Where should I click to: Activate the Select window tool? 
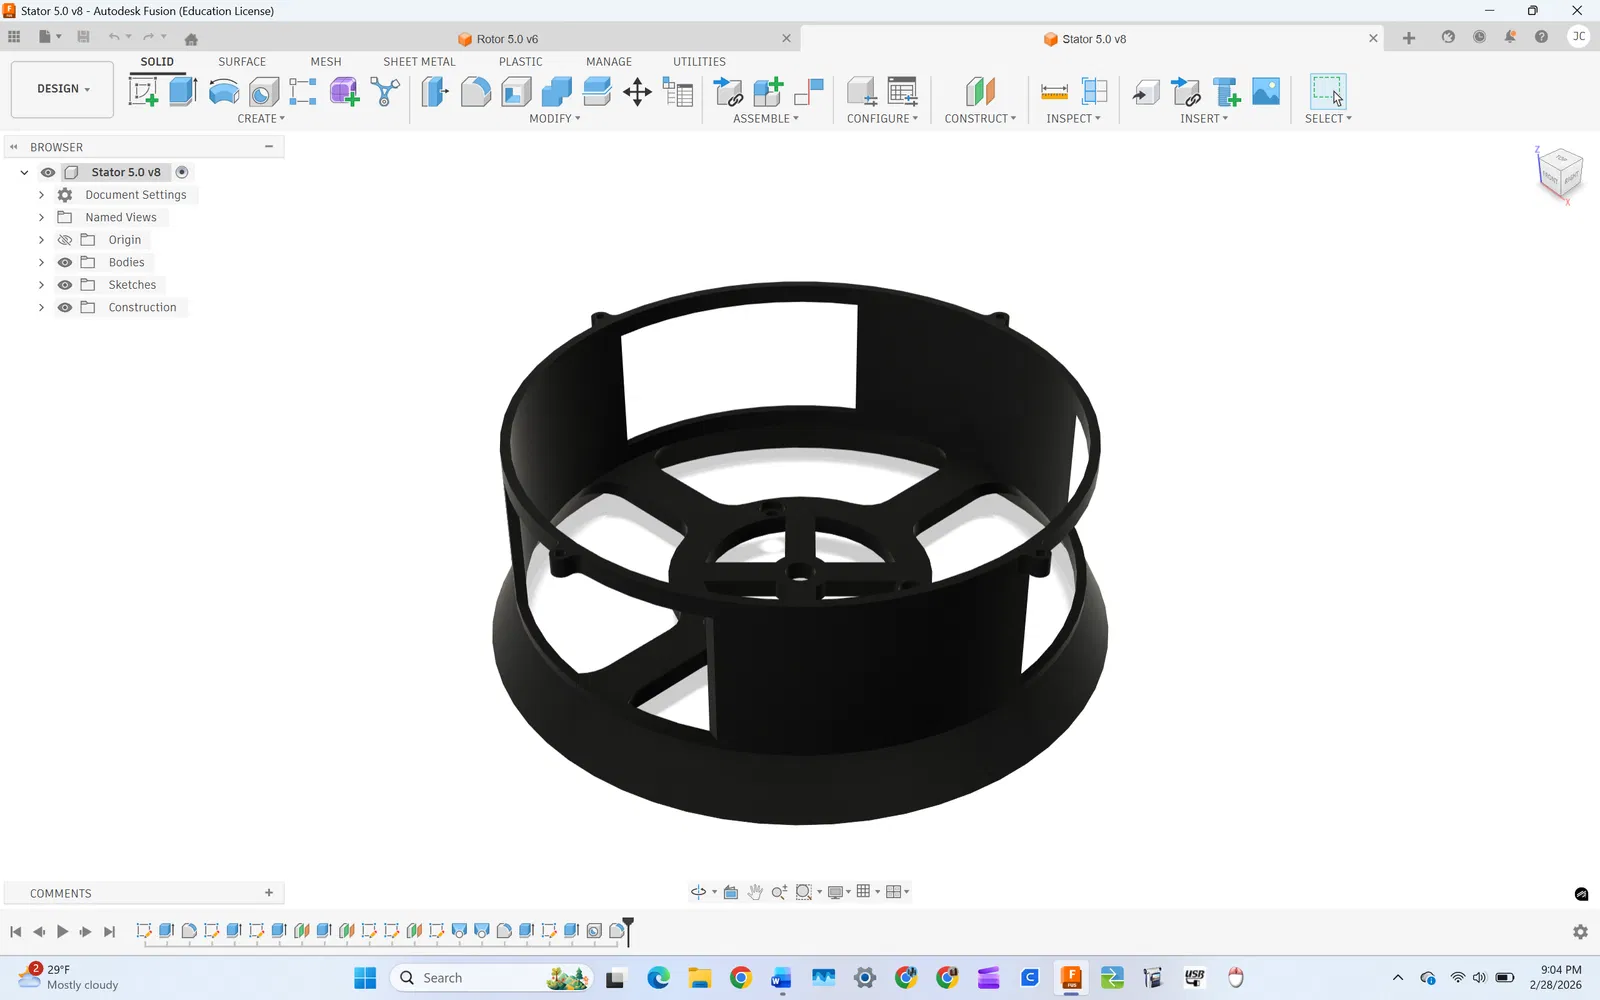click(1328, 92)
